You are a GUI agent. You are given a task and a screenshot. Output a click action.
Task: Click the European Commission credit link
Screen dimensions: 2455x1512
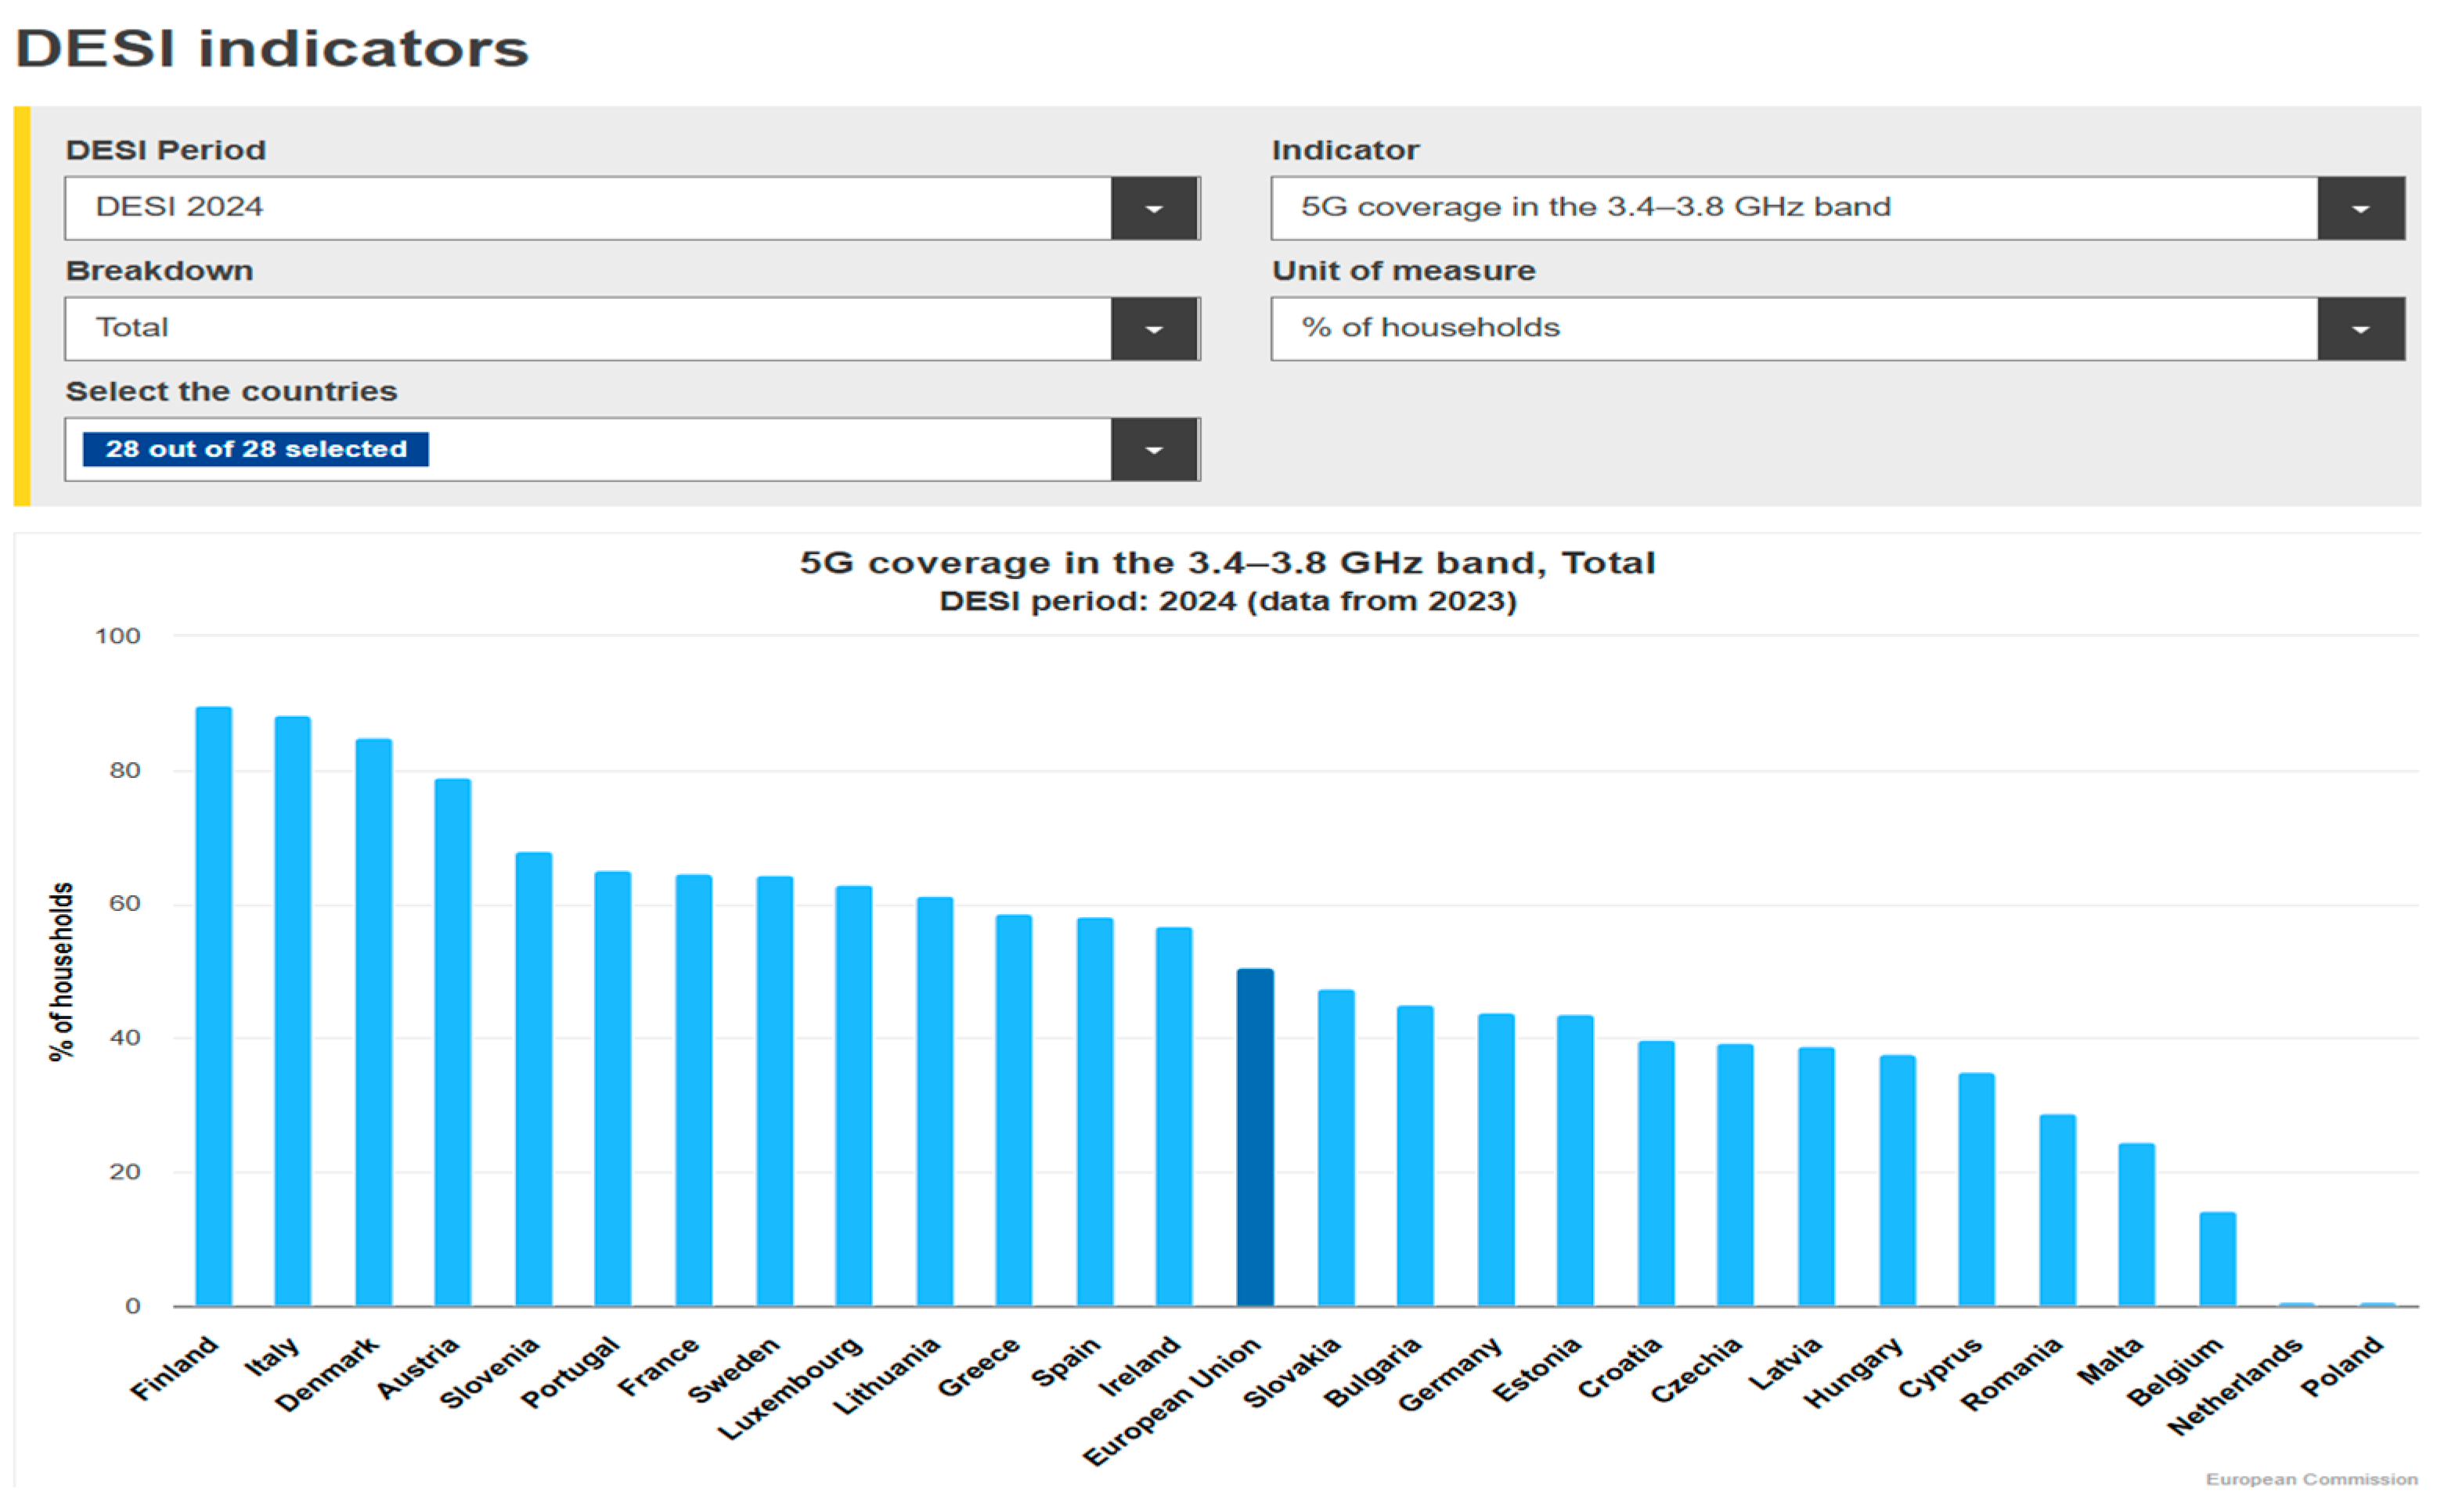[x=2311, y=1479]
